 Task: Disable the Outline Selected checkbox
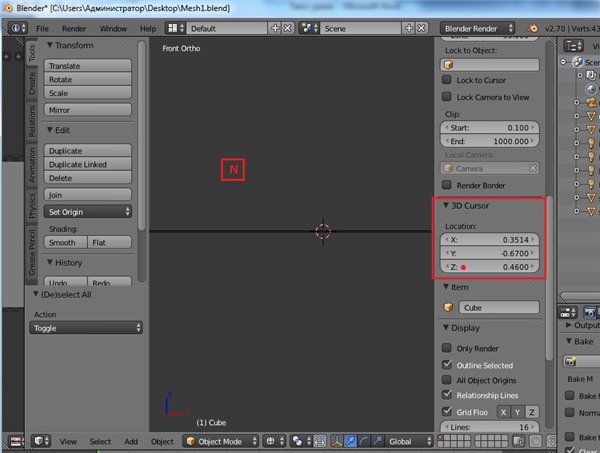tap(448, 365)
